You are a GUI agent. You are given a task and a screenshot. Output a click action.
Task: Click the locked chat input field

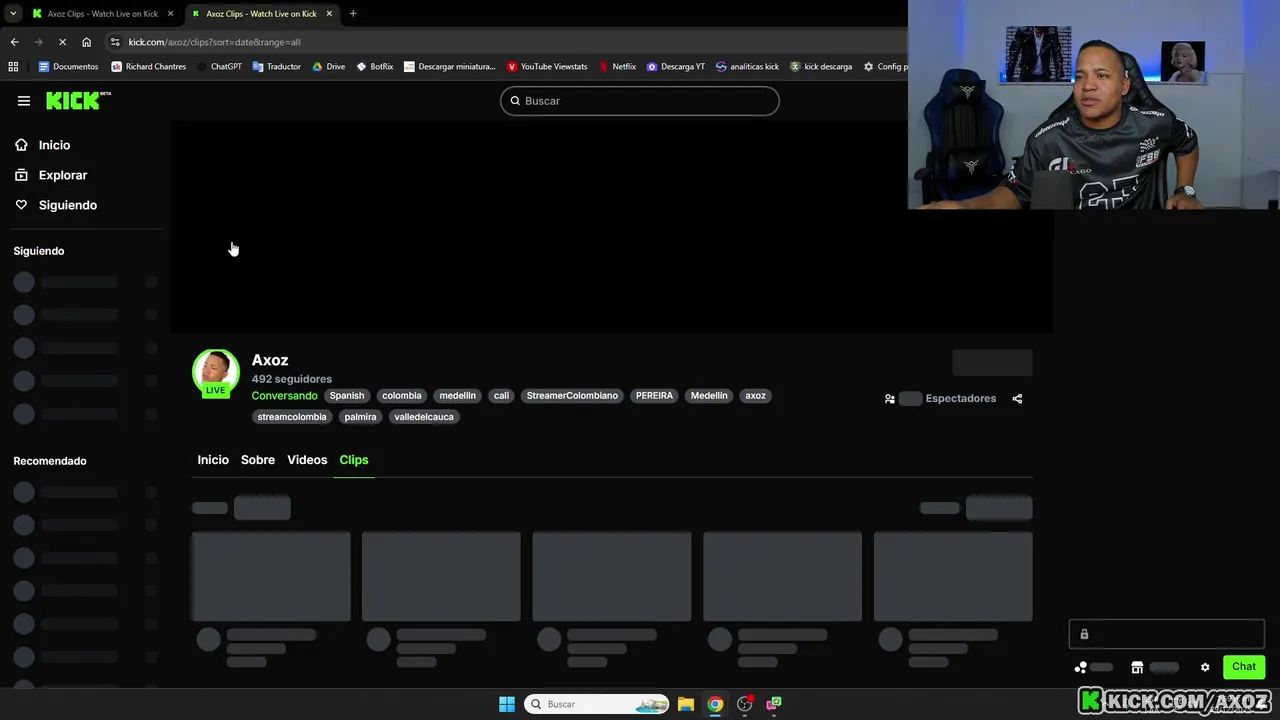point(1167,634)
